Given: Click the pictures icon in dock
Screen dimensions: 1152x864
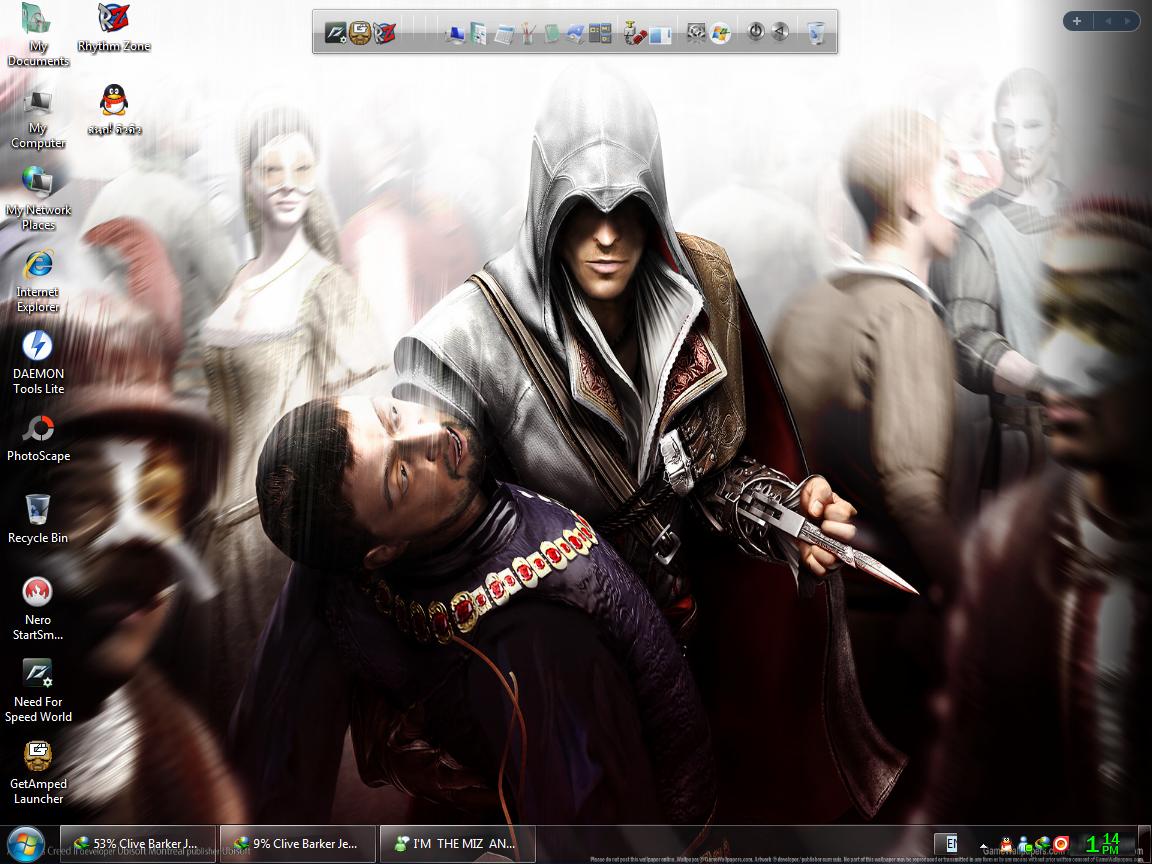Looking at the screenshot, I should [576, 34].
